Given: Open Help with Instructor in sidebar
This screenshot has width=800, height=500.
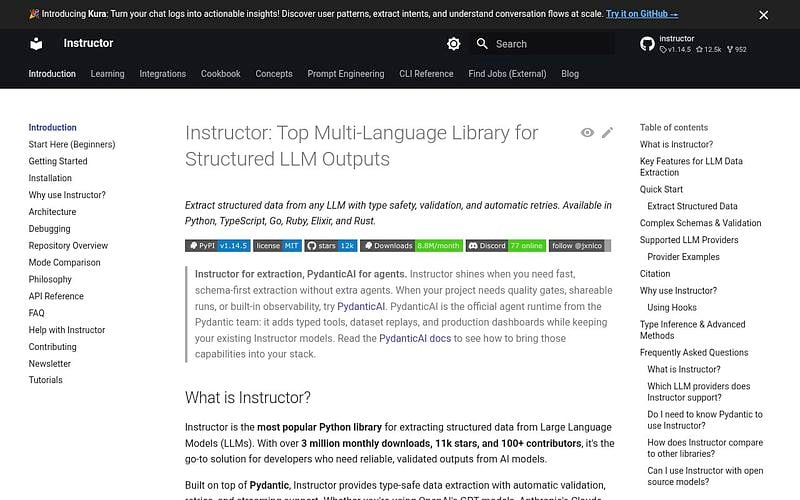Looking at the screenshot, I should [x=67, y=330].
